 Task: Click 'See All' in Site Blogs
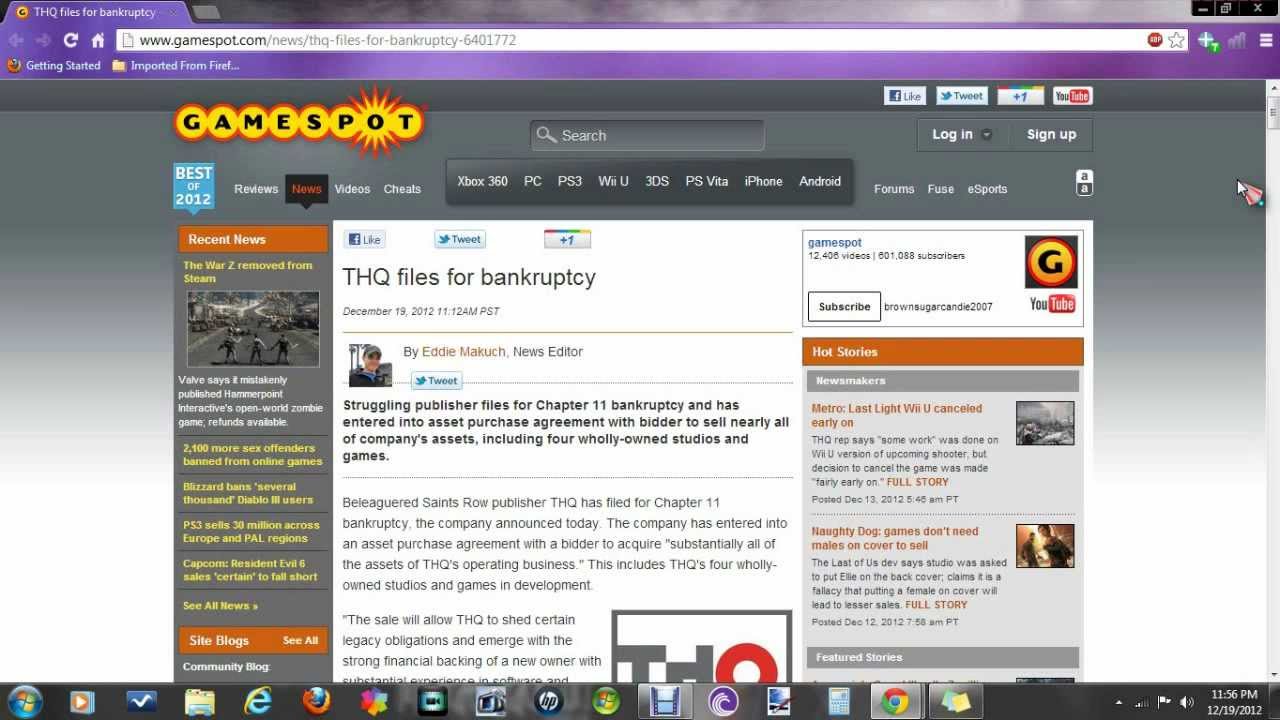click(x=300, y=641)
